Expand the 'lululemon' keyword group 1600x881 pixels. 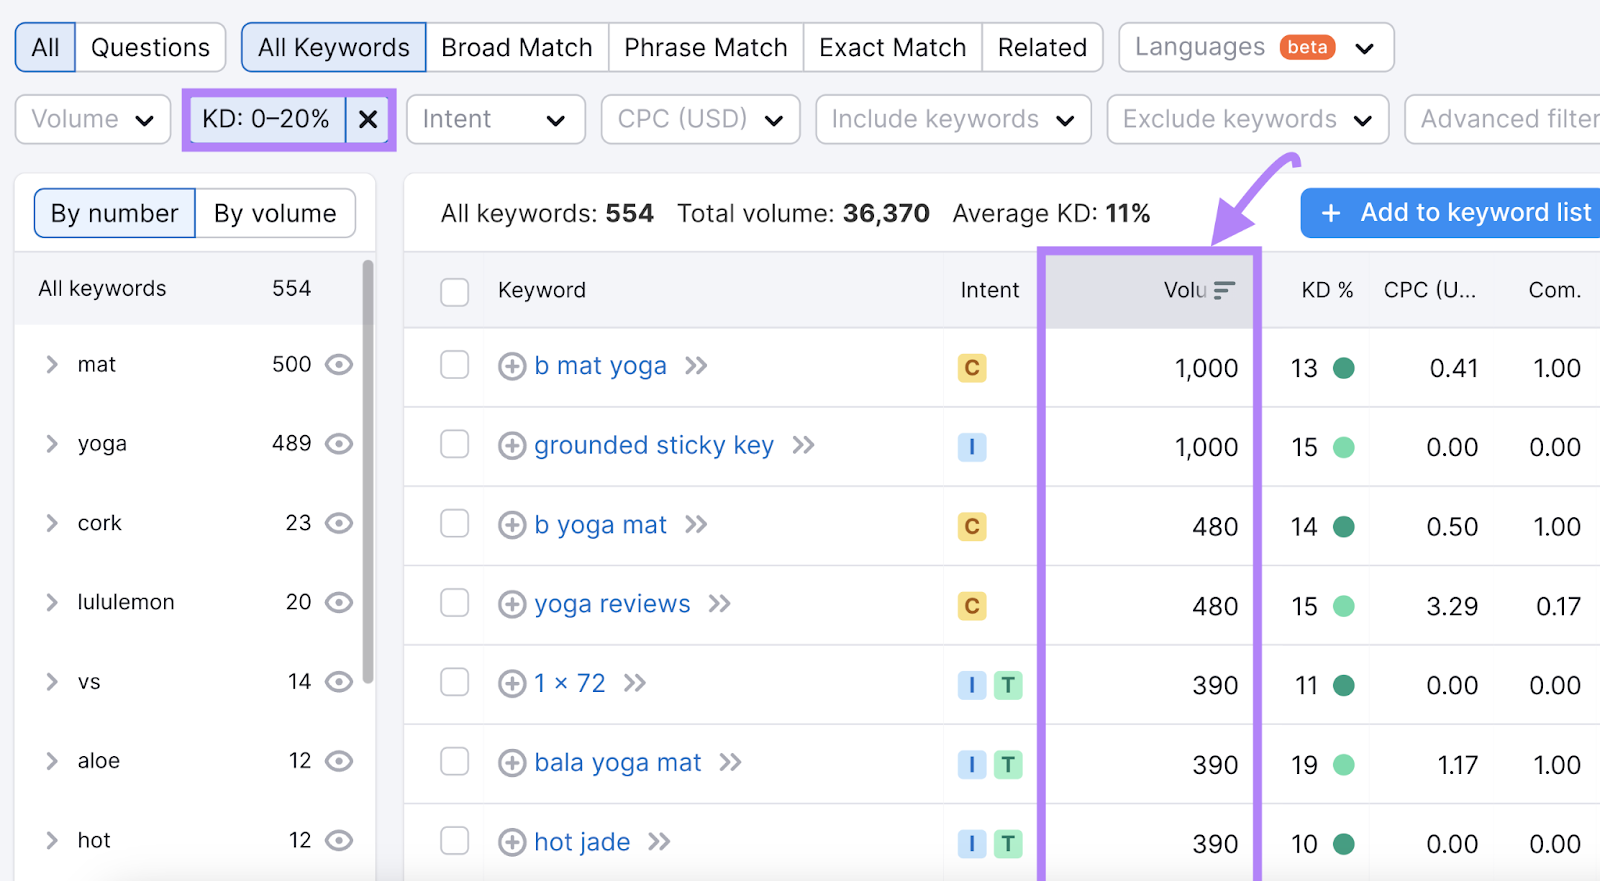(x=52, y=602)
